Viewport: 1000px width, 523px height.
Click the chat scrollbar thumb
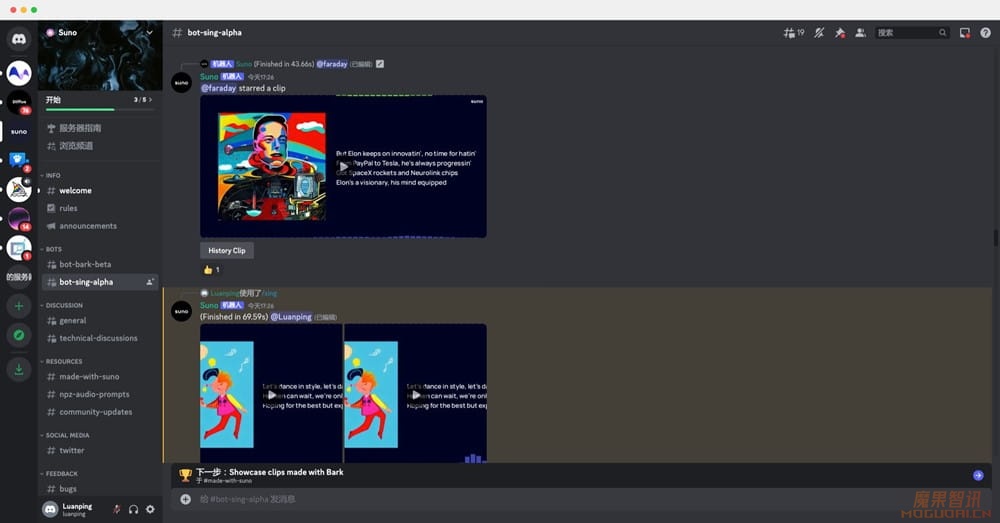(995, 237)
